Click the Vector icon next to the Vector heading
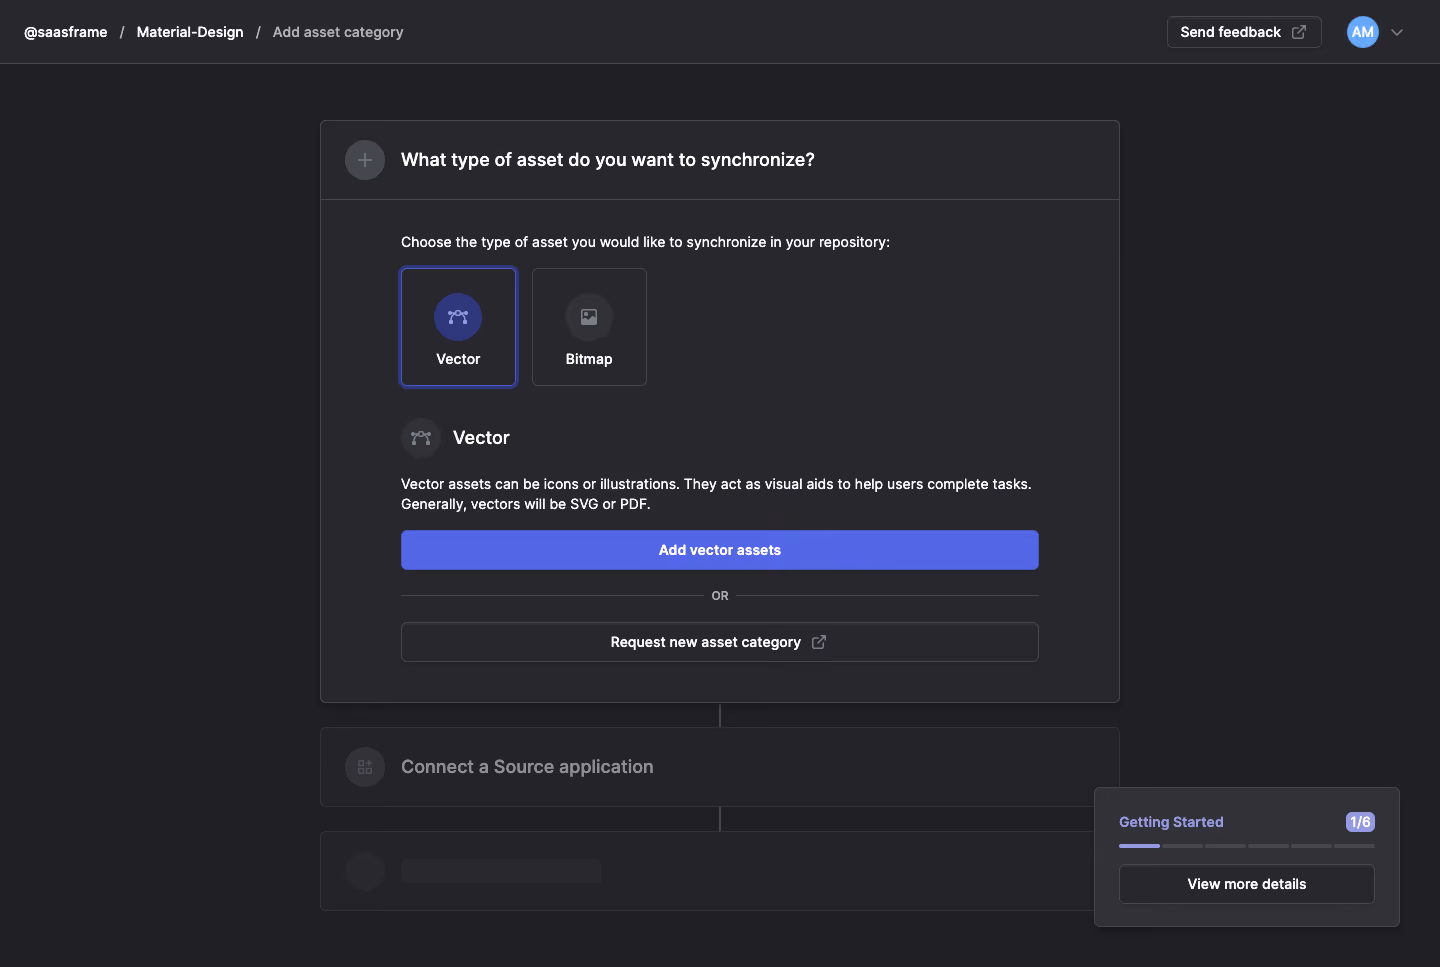 pyautogui.click(x=421, y=438)
